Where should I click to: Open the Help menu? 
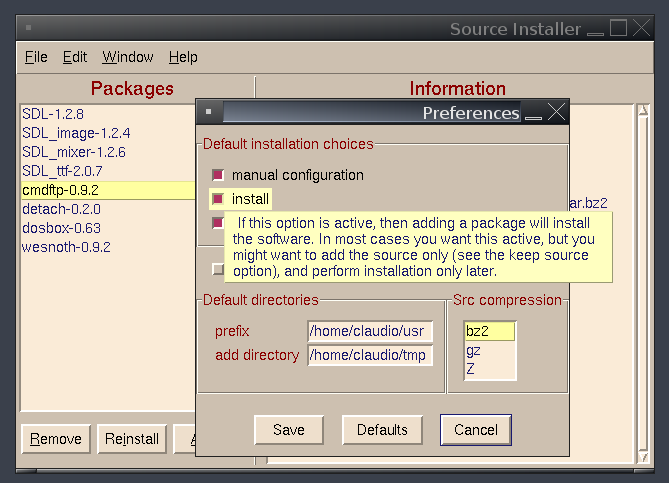pyautogui.click(x=183, y=57)
